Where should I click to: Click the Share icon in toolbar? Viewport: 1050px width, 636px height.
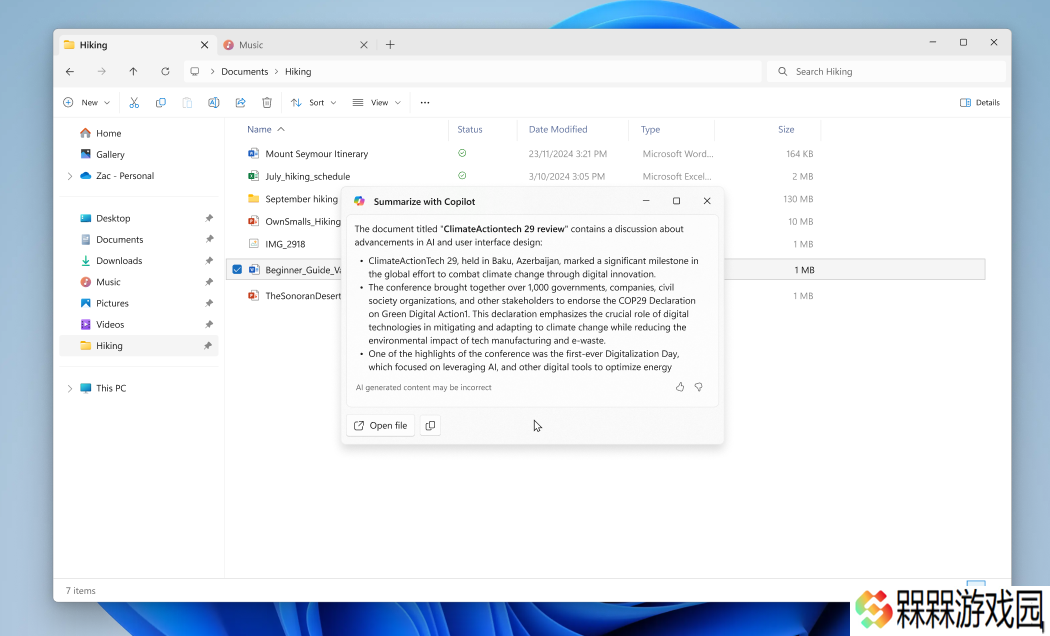[x=240, y=102]
